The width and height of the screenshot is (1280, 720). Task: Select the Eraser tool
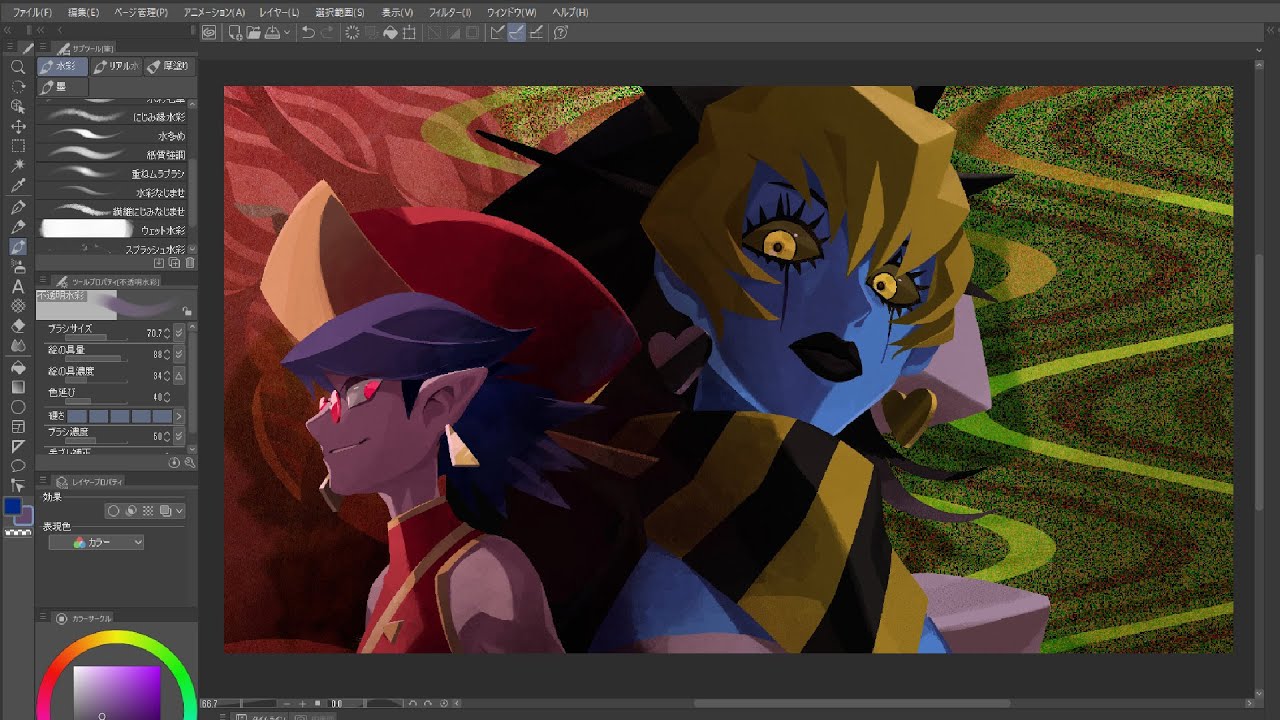pos(18,326)
